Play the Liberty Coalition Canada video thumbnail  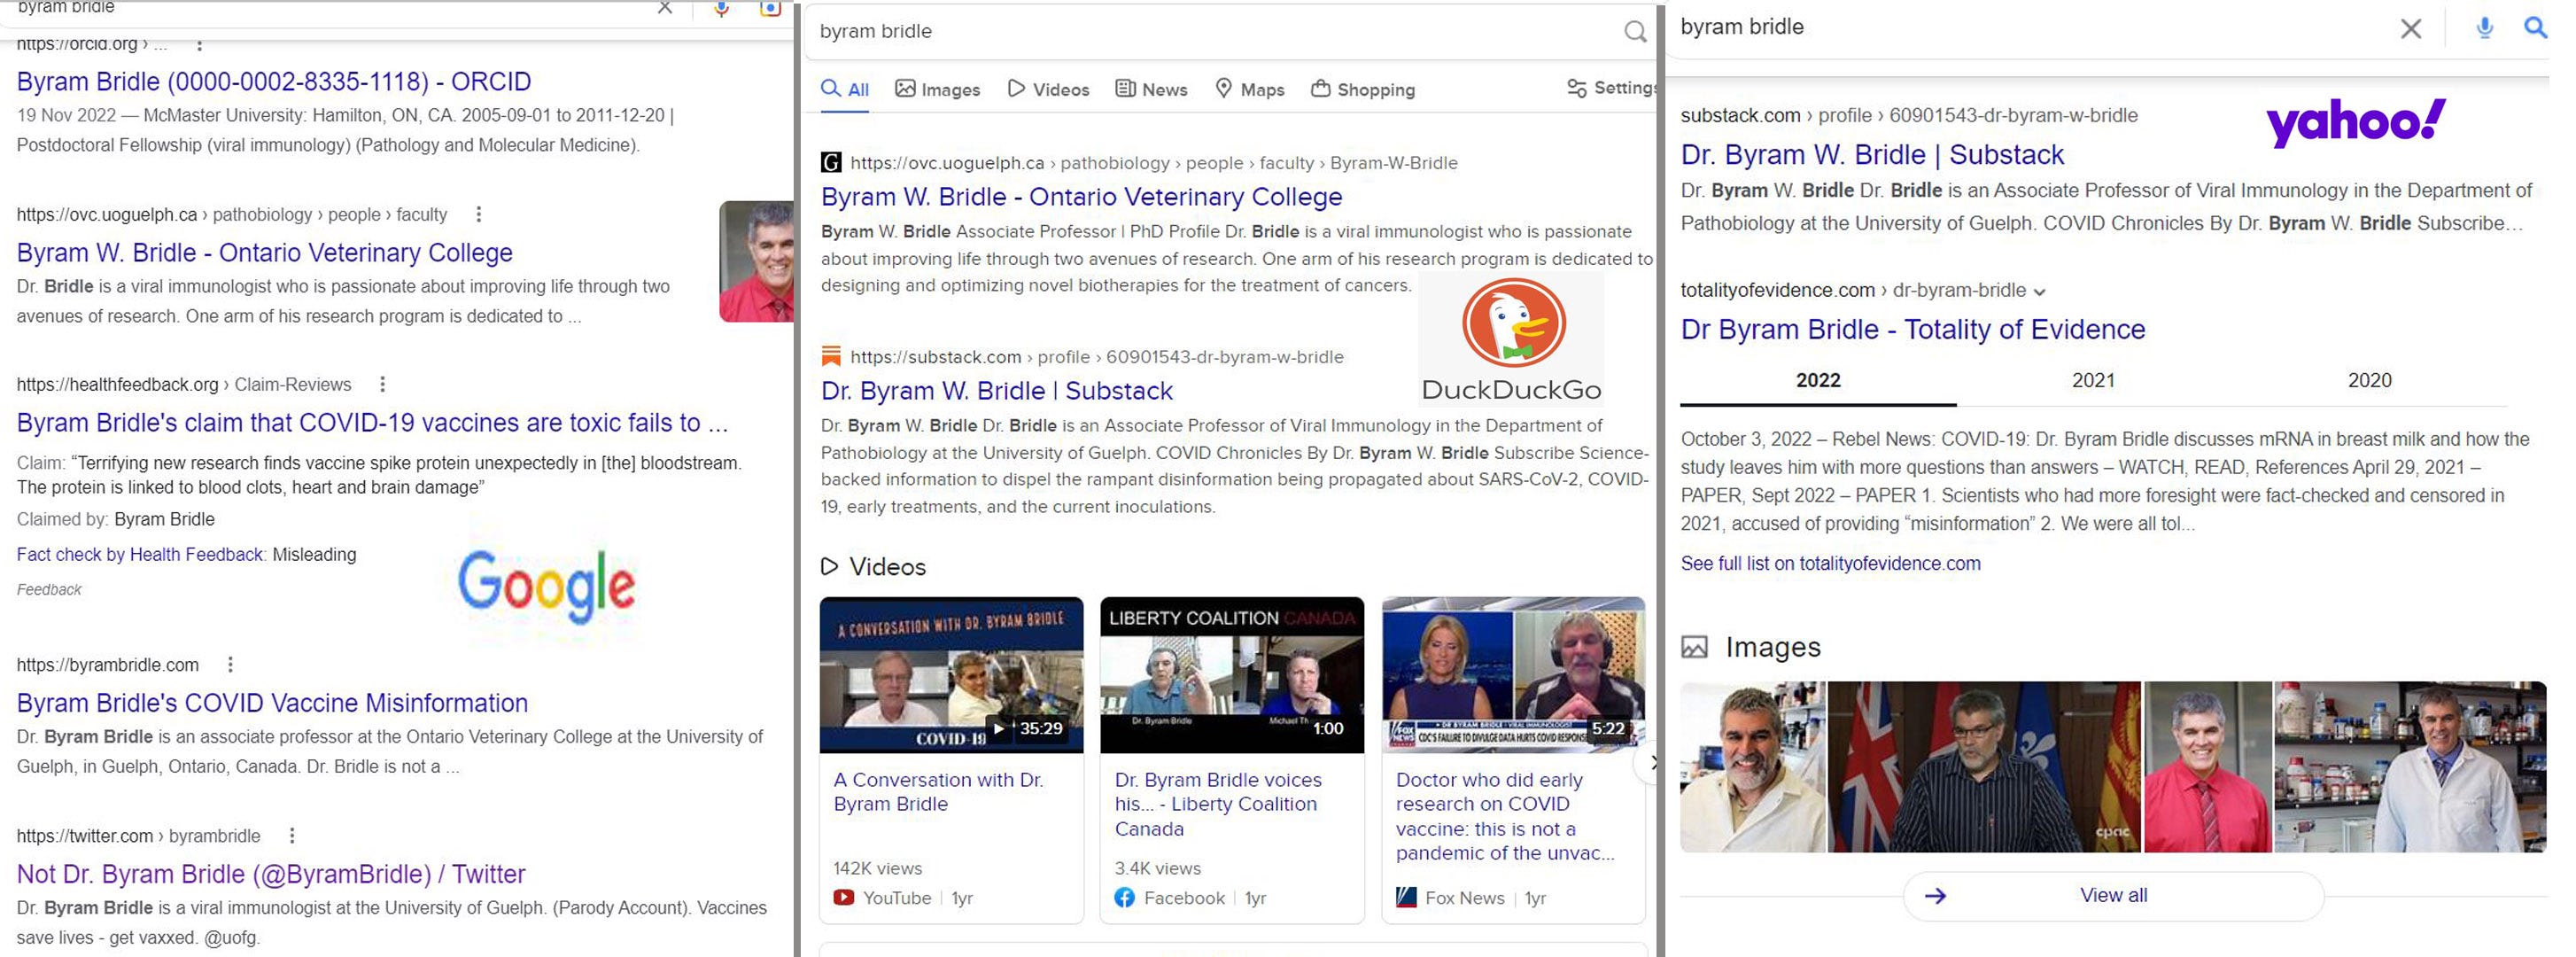pos(1232,675)
